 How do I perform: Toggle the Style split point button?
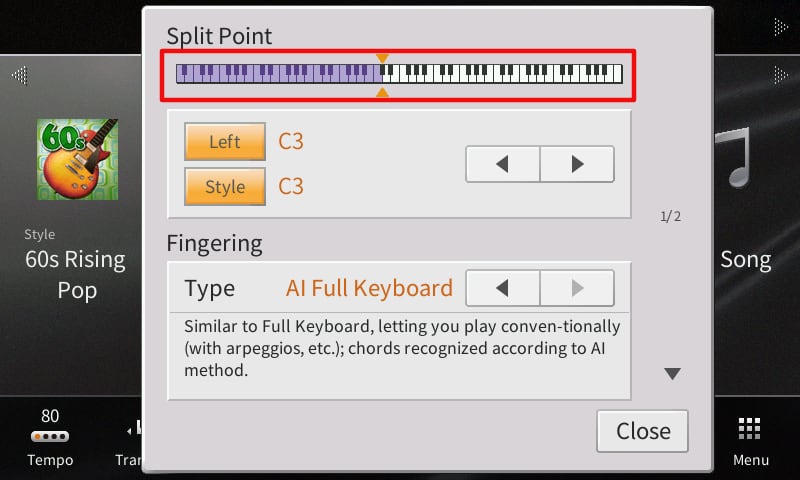tap(224, 186)
